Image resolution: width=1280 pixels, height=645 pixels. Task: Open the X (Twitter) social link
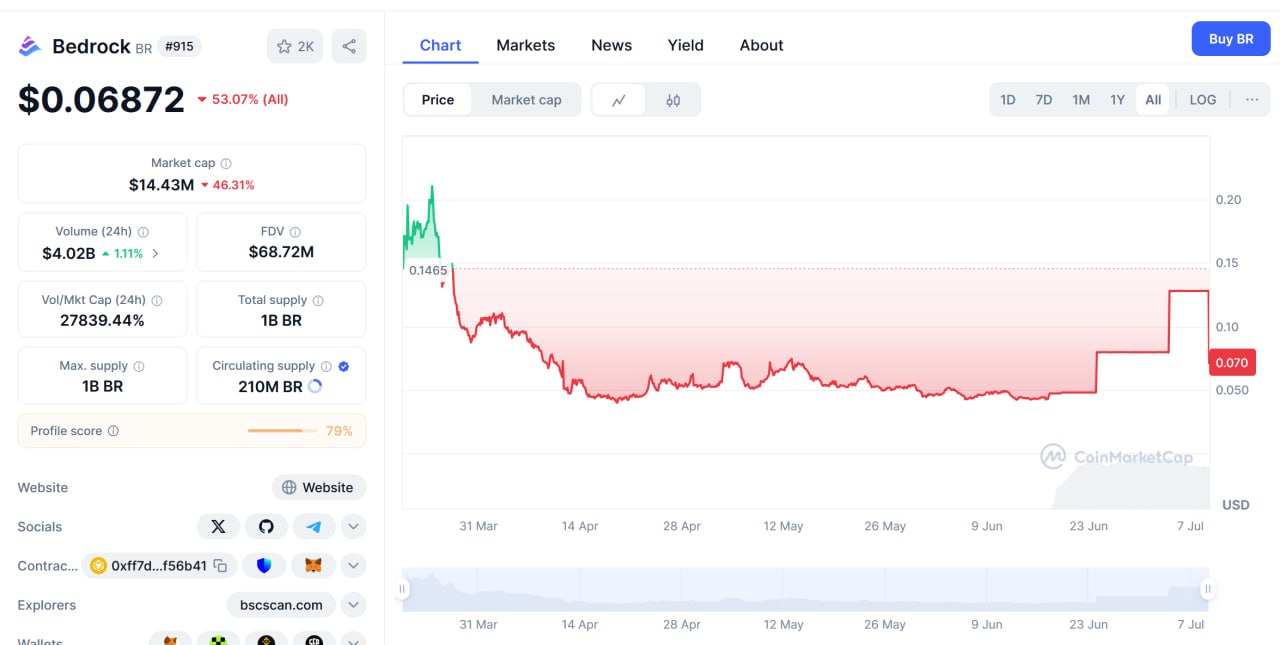tap(218, 526)
